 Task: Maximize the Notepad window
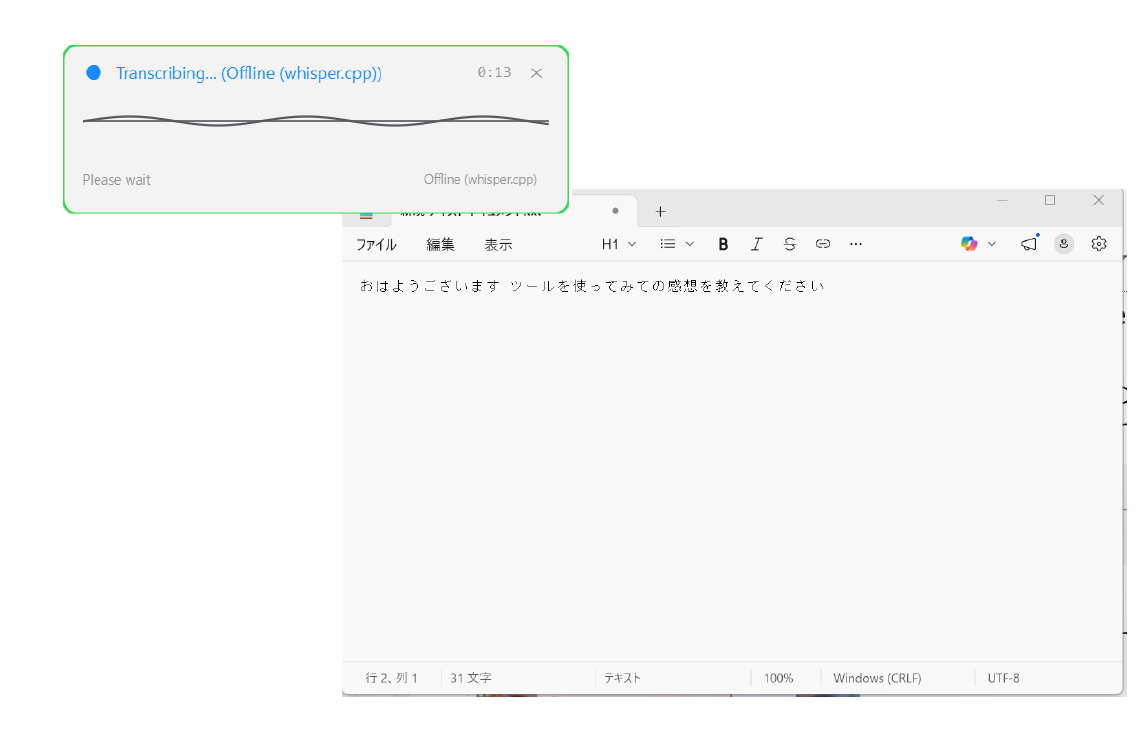tap(1050, 200)
